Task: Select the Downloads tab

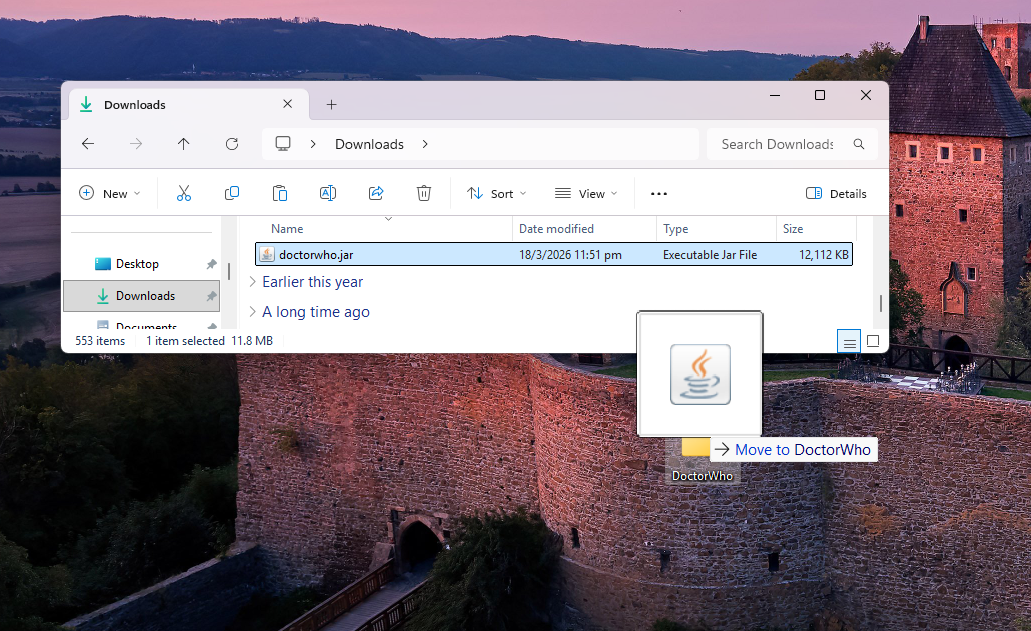Action: [x=170, y=105]
